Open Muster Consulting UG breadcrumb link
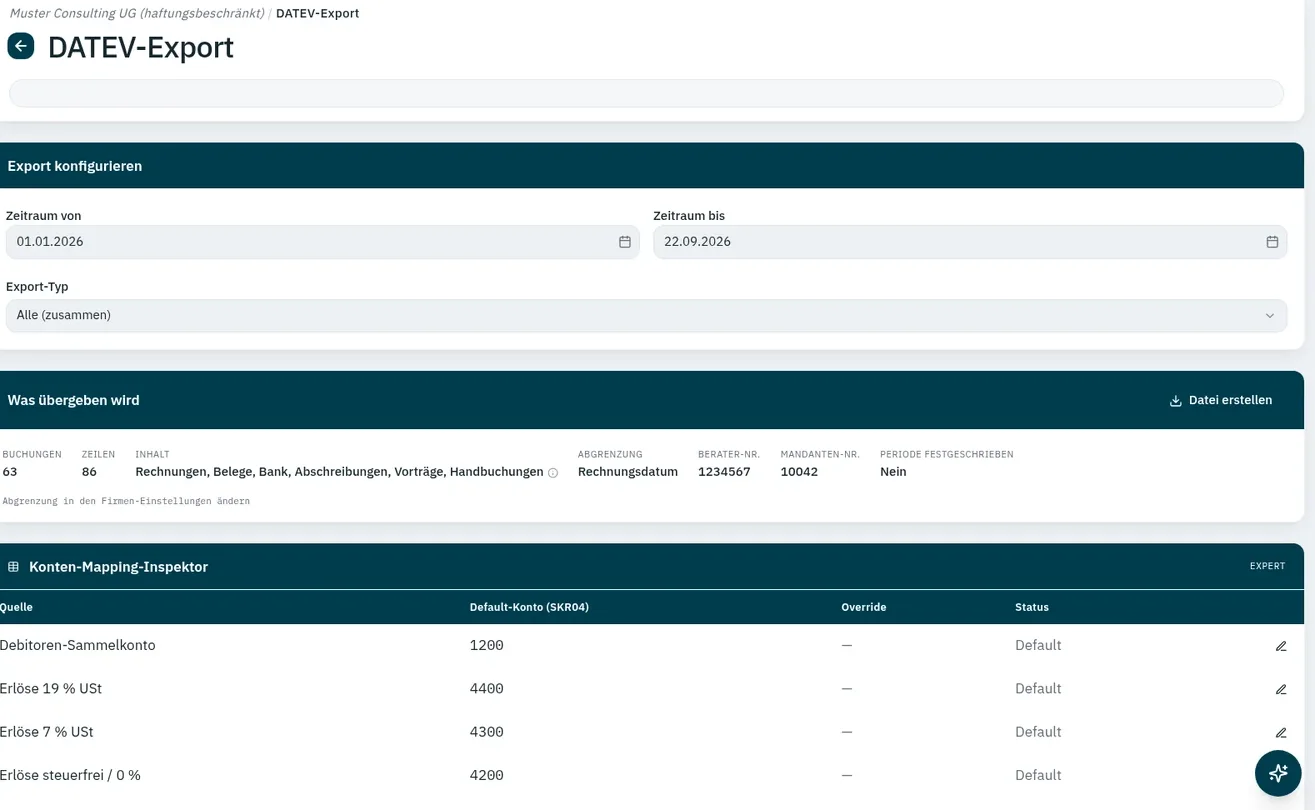The height and width of the screenshot is (810, 1315). pos(137,13)
